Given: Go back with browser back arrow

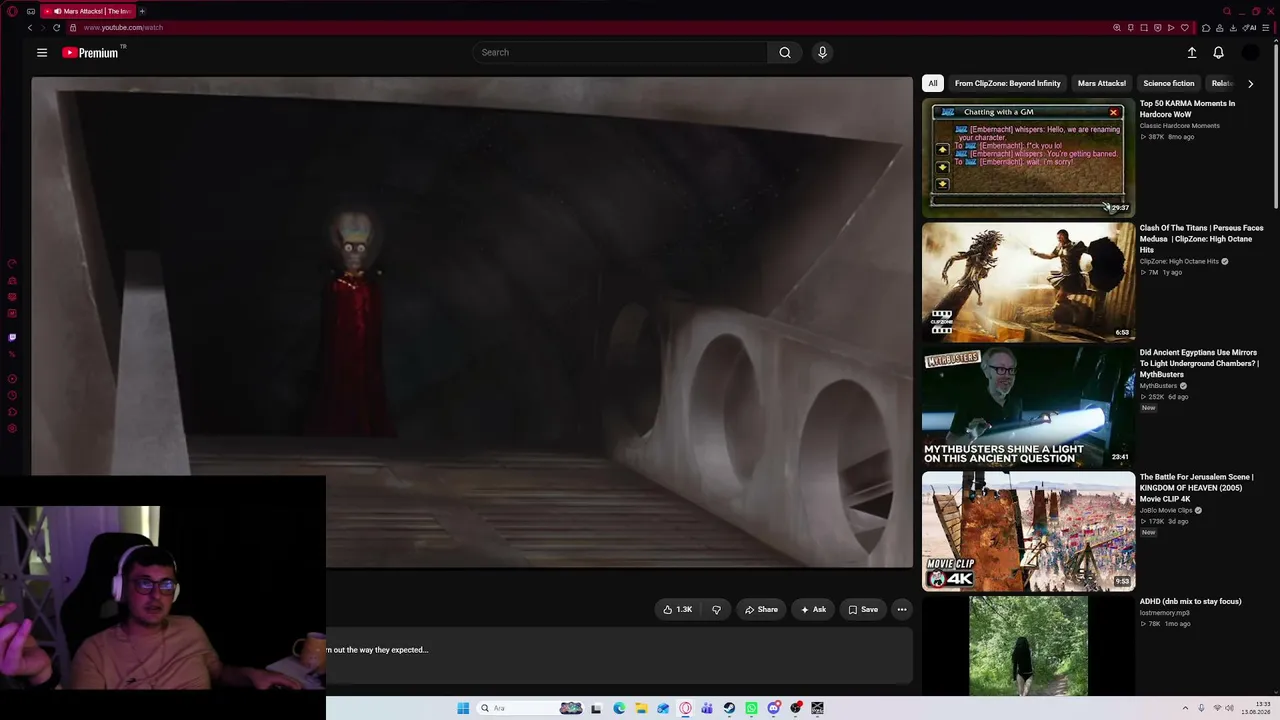Looking at the screenshot, I should [30, 28].
